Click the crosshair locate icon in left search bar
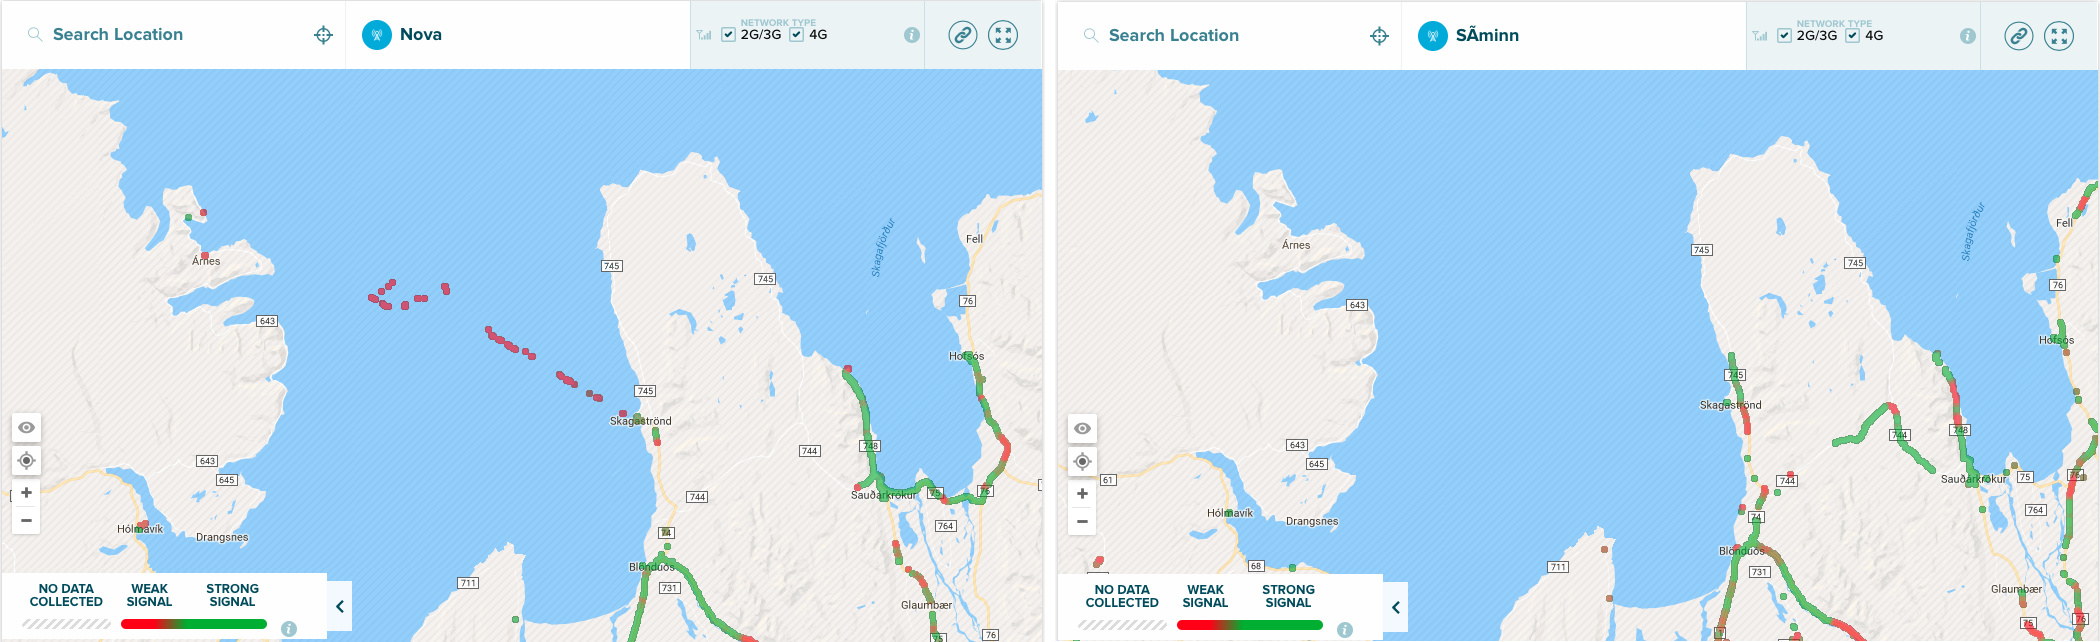The image size is (2100, 642). point(323,35)
